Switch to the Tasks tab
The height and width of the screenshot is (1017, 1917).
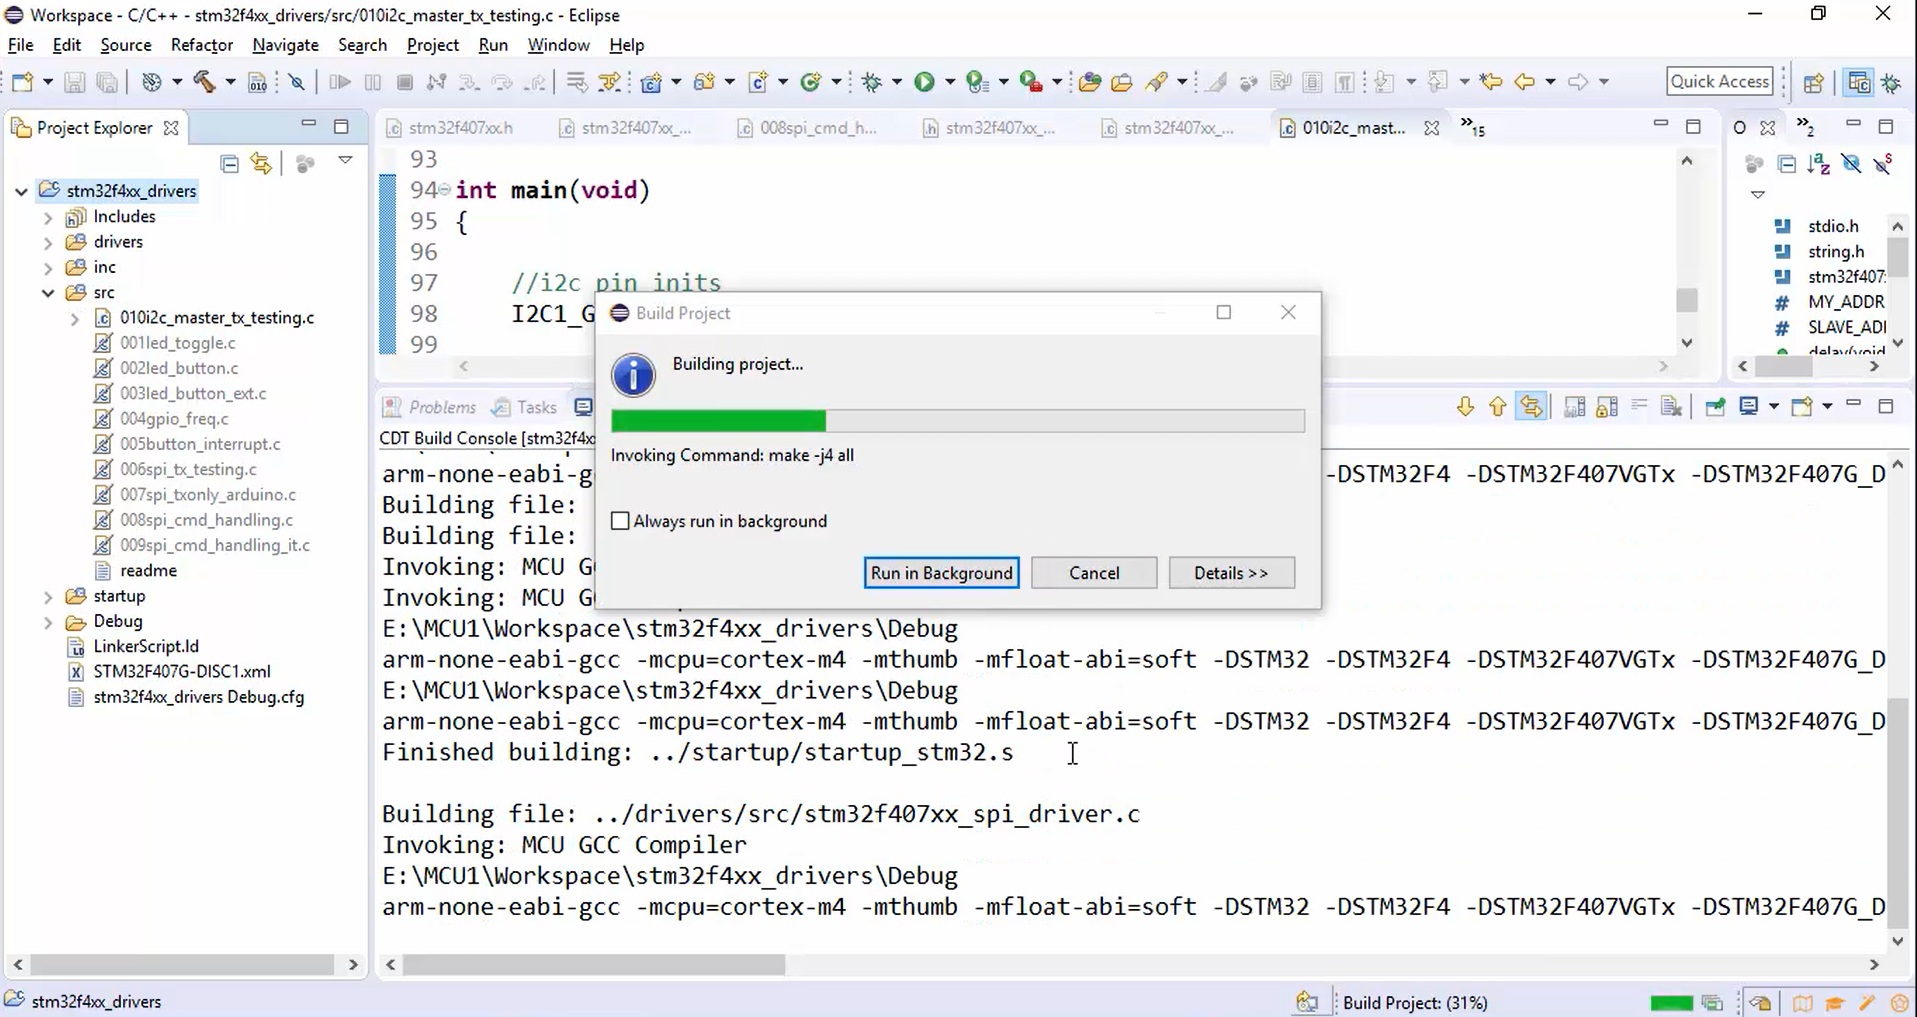(x=524, y=407)
